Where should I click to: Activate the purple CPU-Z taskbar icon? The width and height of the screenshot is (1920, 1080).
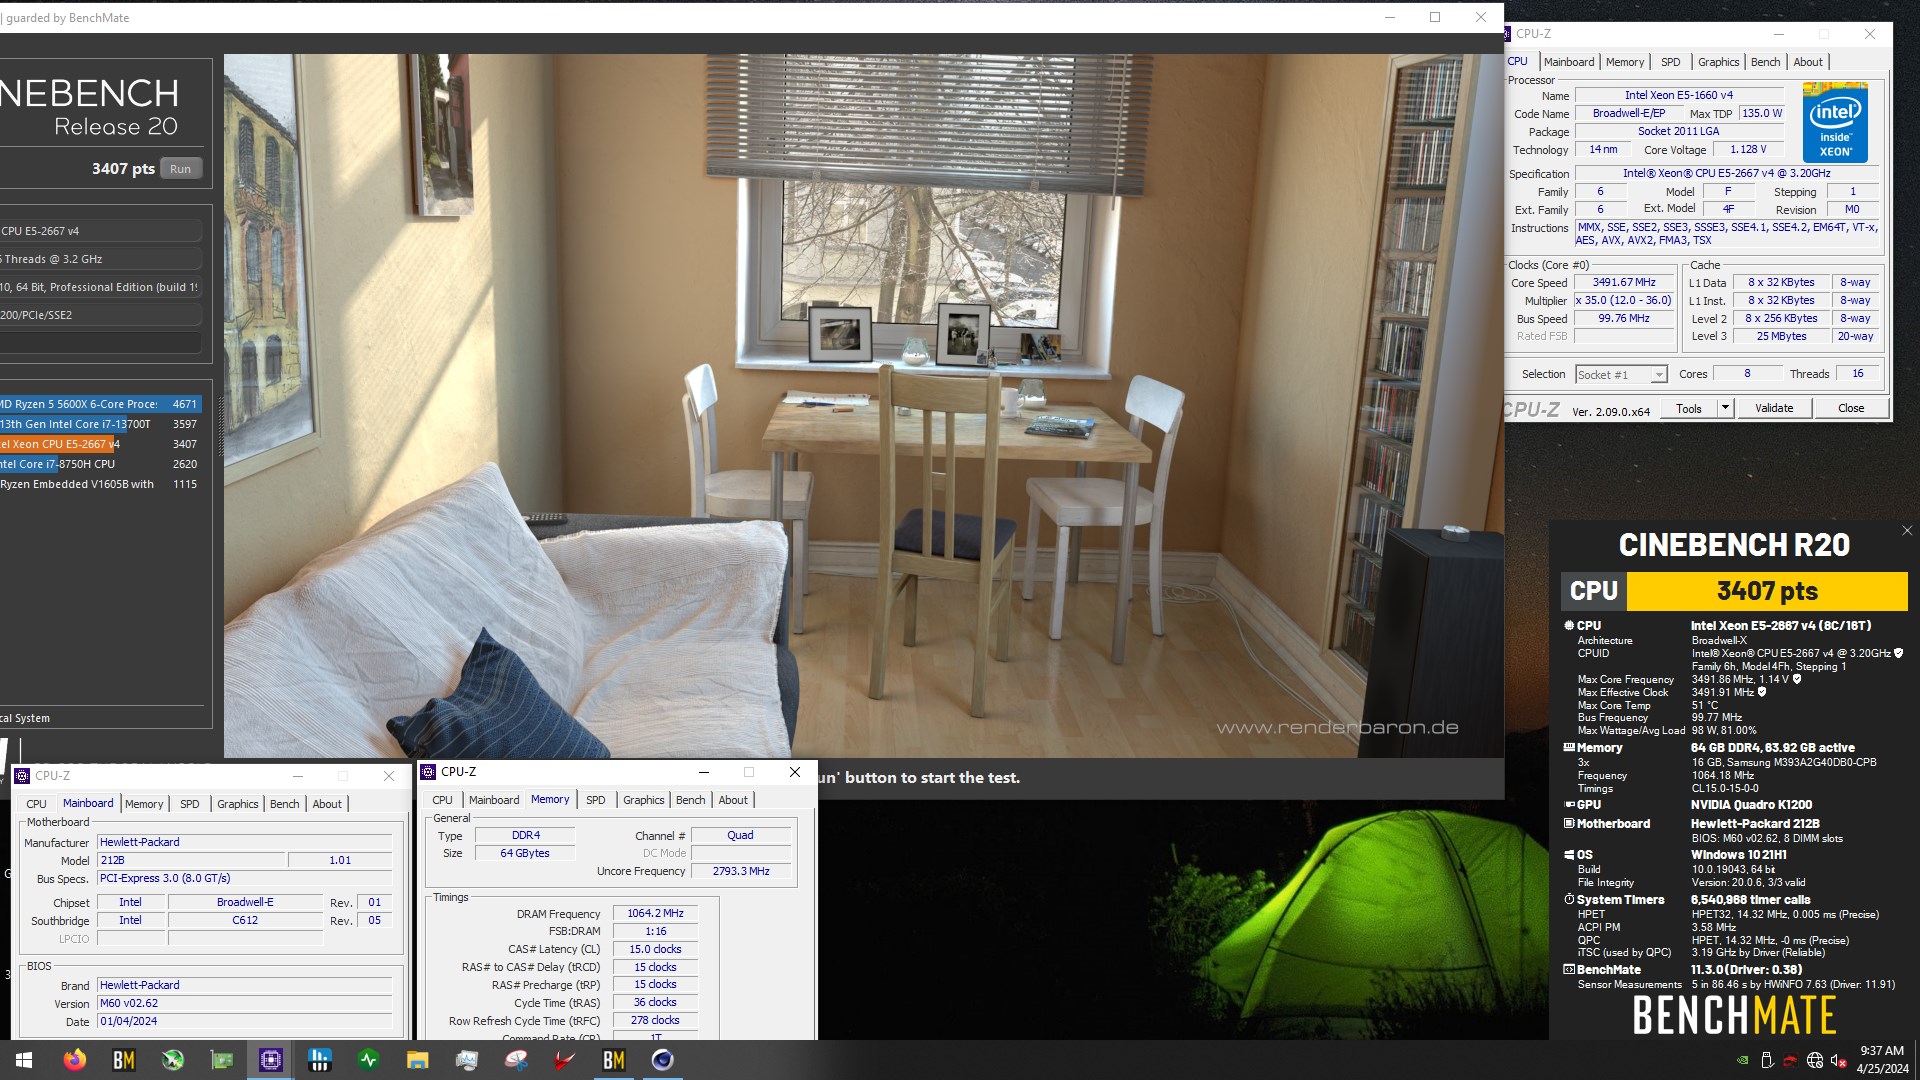pyautogui.click(x=270, y=1060)
